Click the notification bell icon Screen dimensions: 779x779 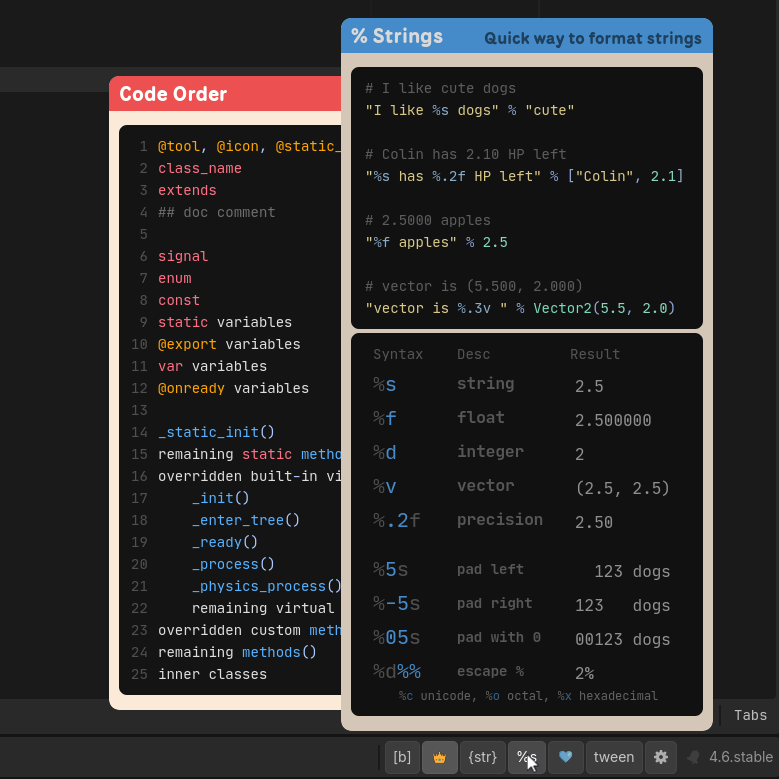(693, 757)
